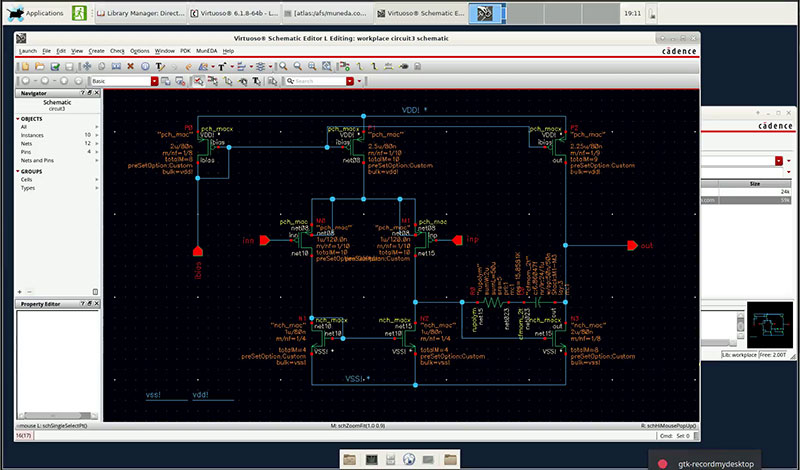Click the save workspace icon beside Basic dropdown
The height and width of the screenshot is (470, 800).
[x=165, y=81]
